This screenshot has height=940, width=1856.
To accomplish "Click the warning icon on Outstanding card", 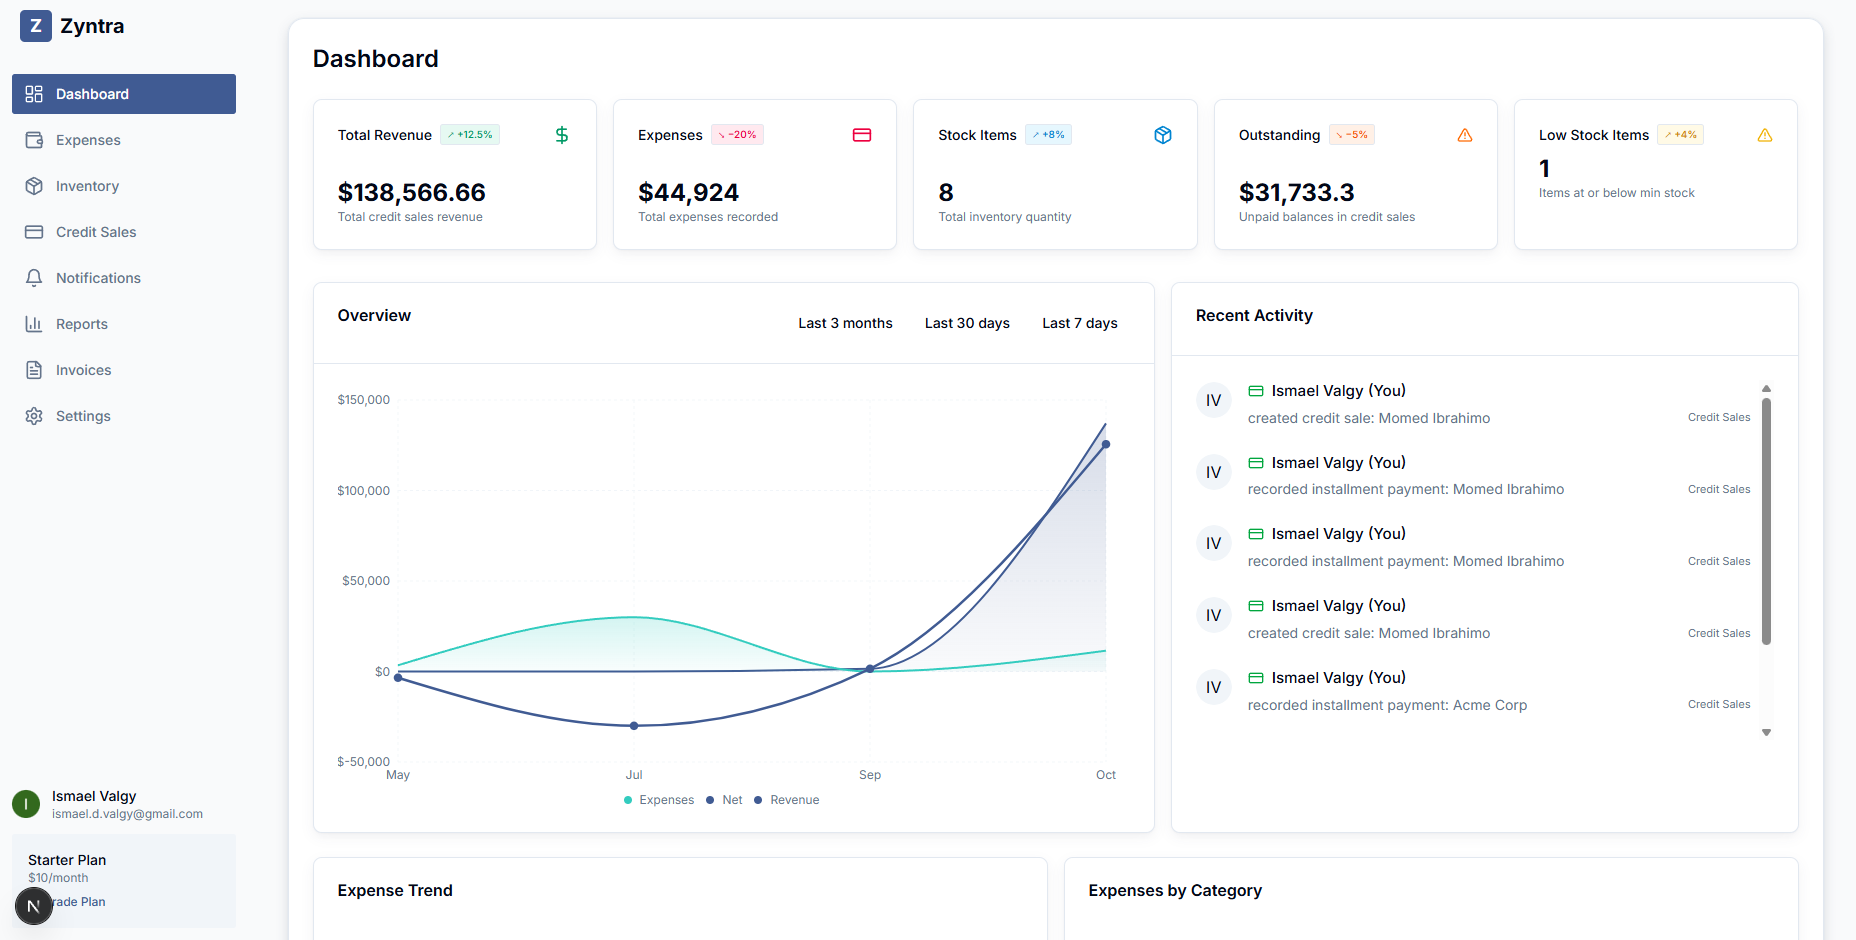I will coord(1464,135).
